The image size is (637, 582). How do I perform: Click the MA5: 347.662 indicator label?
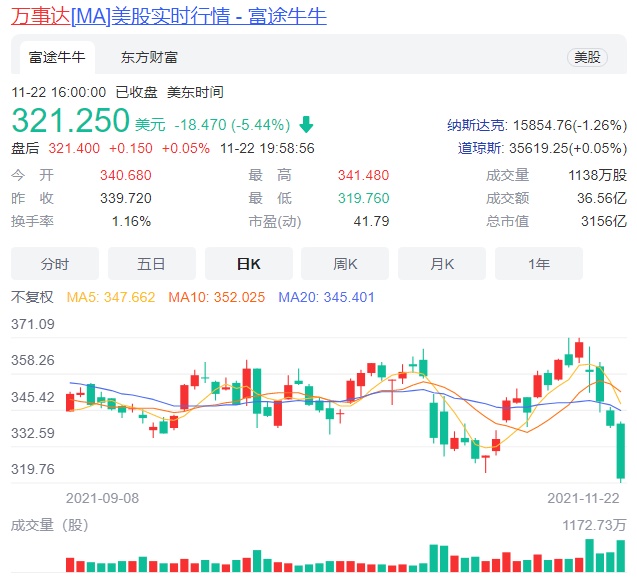111,297
